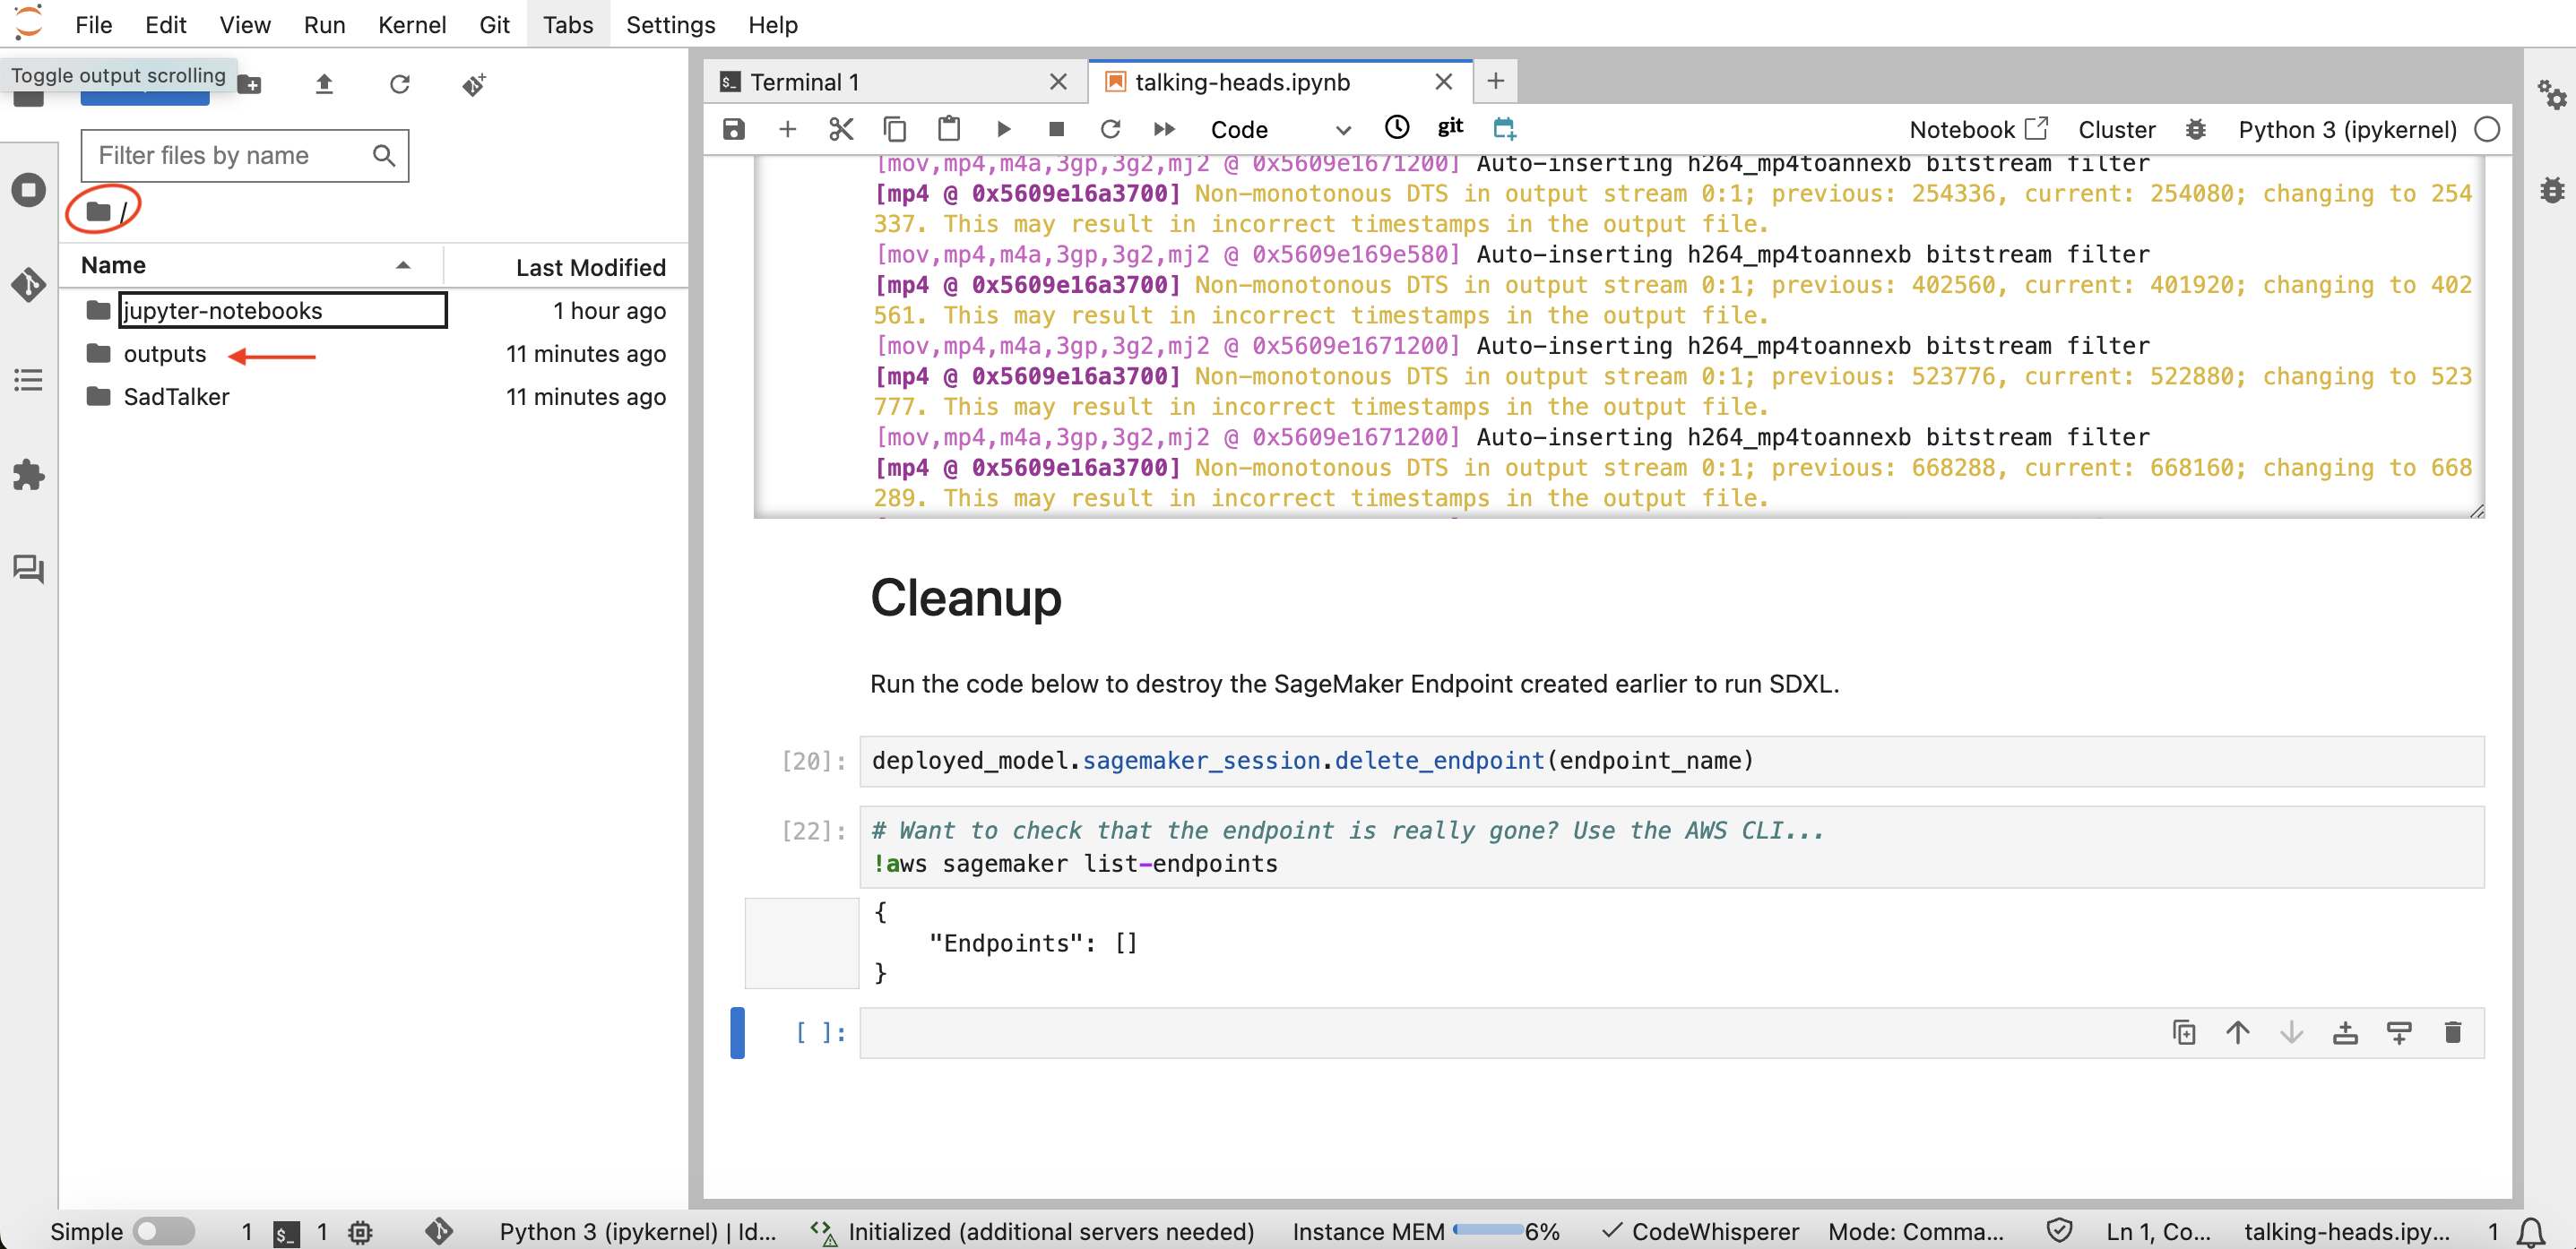The width and height of the screenshot is (2576, 1249).
Task: Open the cell type Code dropdown
Action: click(1280, 129)
